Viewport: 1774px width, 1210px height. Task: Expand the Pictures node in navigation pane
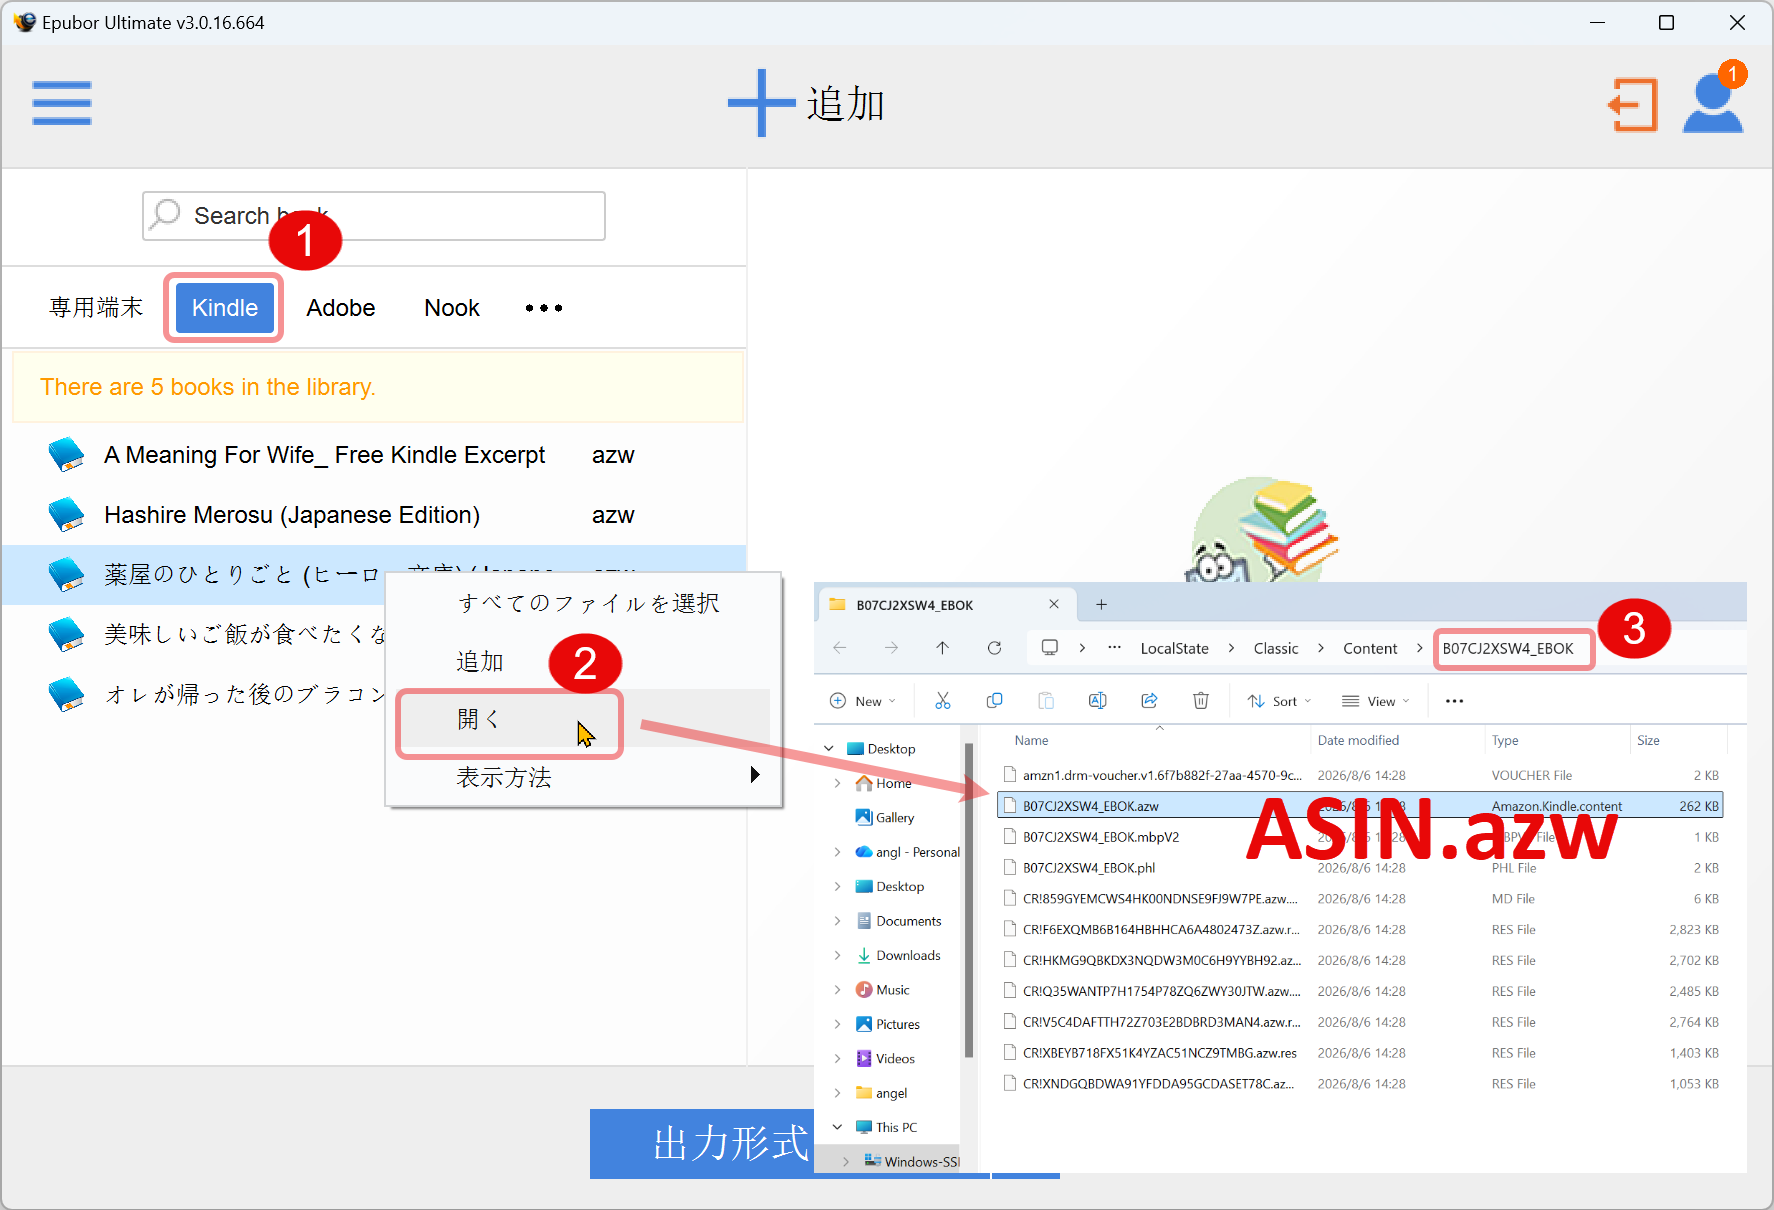pos(837,1024)
